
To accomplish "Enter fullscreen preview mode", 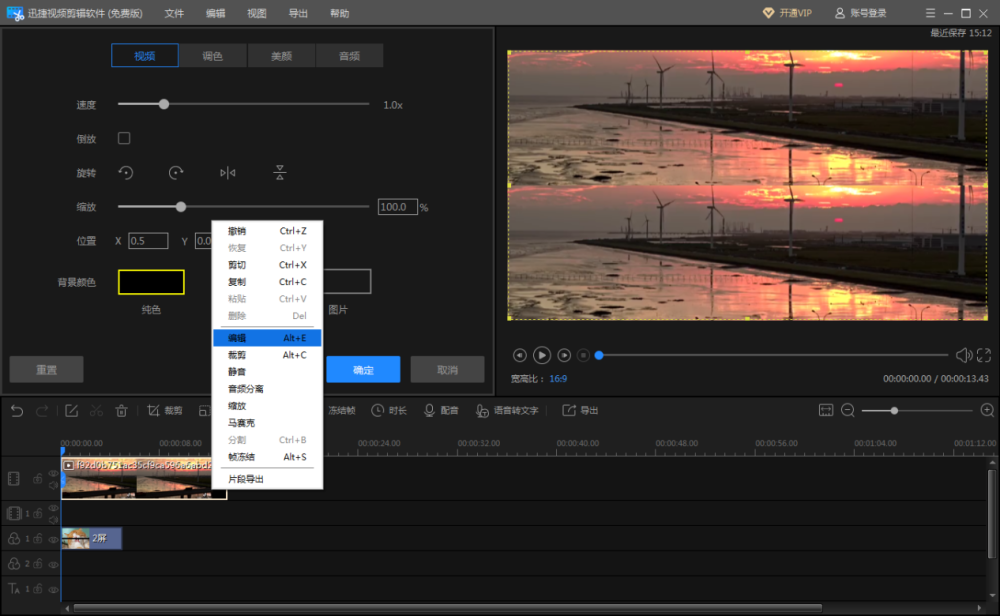I will tap(984, 355).
